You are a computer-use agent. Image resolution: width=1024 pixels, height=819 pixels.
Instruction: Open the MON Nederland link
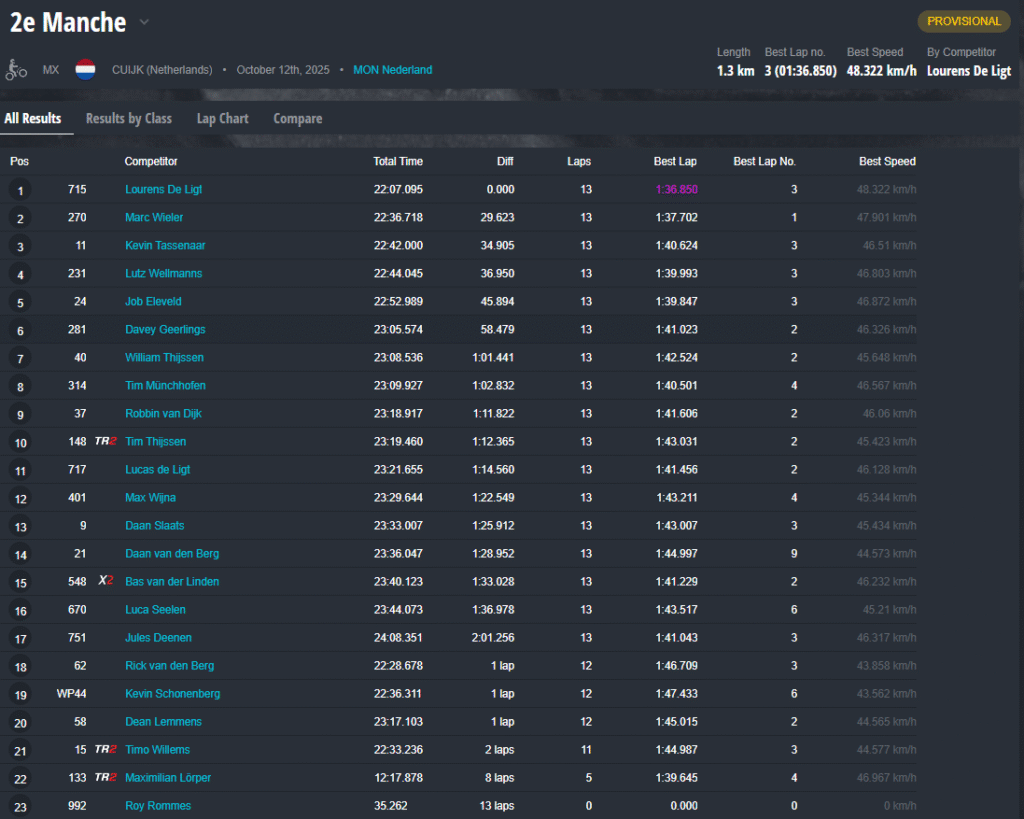click(x=392, y=70)
